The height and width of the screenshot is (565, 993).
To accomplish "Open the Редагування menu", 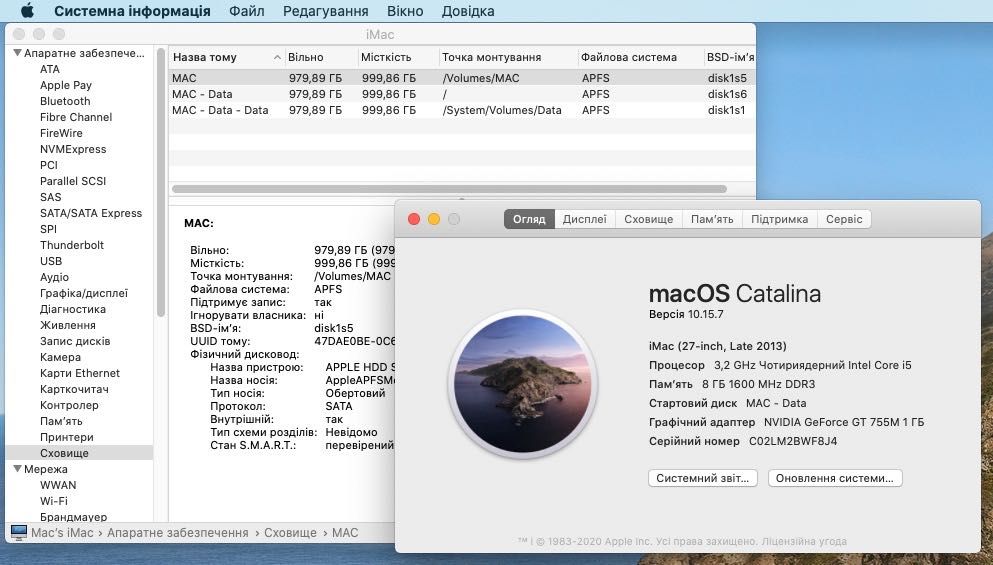I will (326, 11).
